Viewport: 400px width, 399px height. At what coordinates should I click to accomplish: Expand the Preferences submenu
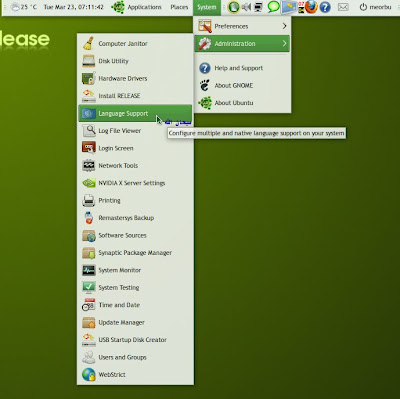click(242, 26)
